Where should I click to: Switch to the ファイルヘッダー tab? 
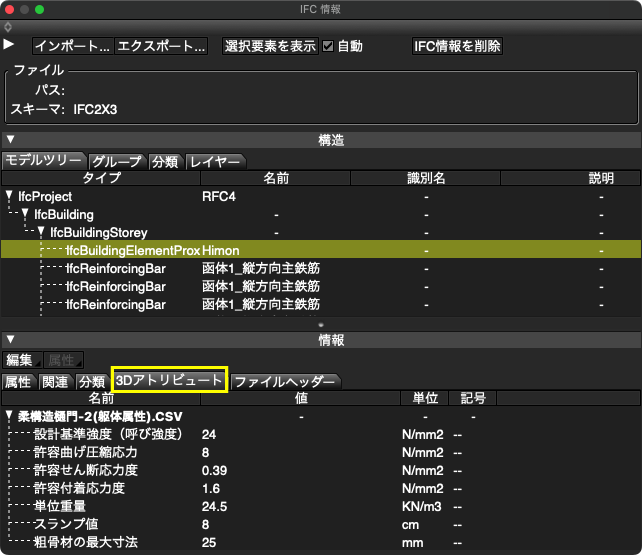(x=284, y=381)
